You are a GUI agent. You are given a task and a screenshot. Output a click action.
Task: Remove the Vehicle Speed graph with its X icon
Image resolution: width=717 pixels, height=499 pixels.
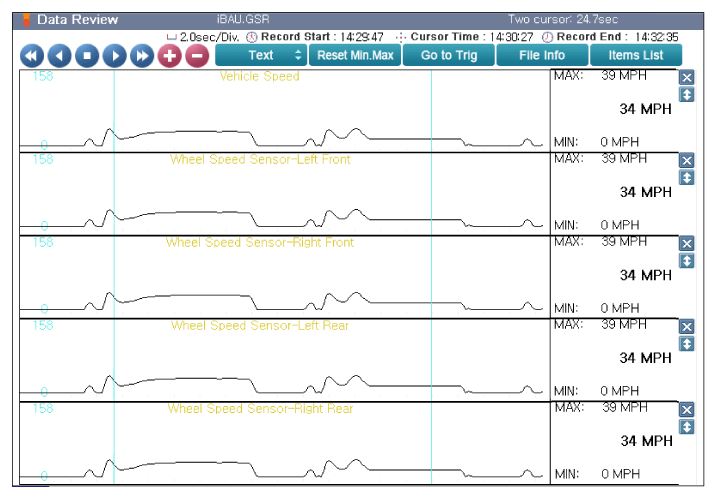686,77
